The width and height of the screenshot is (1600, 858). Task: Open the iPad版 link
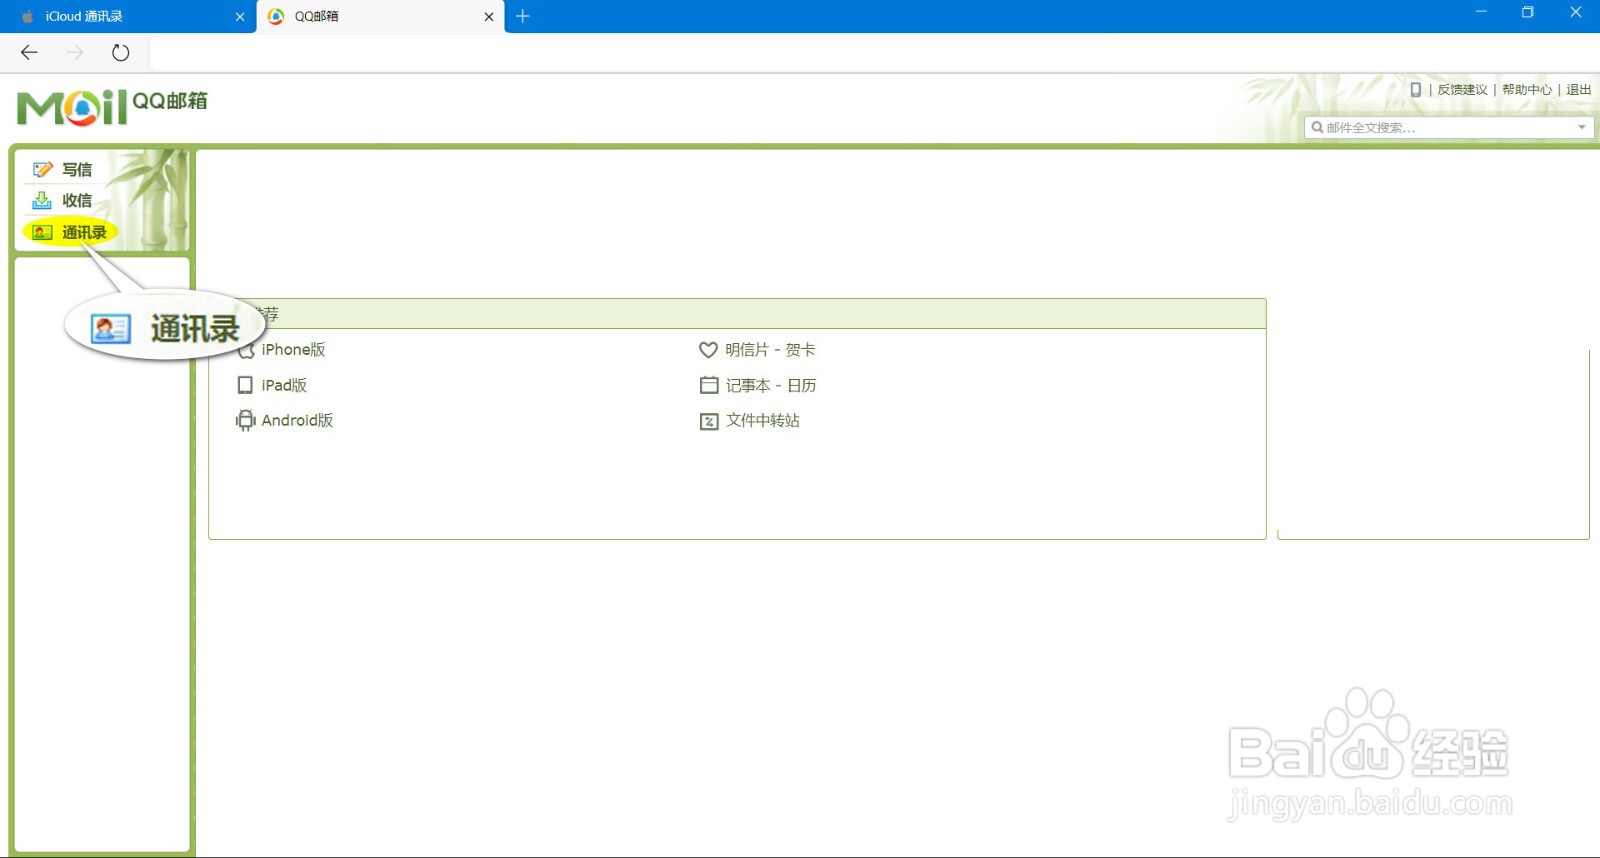tap(284, 385)
